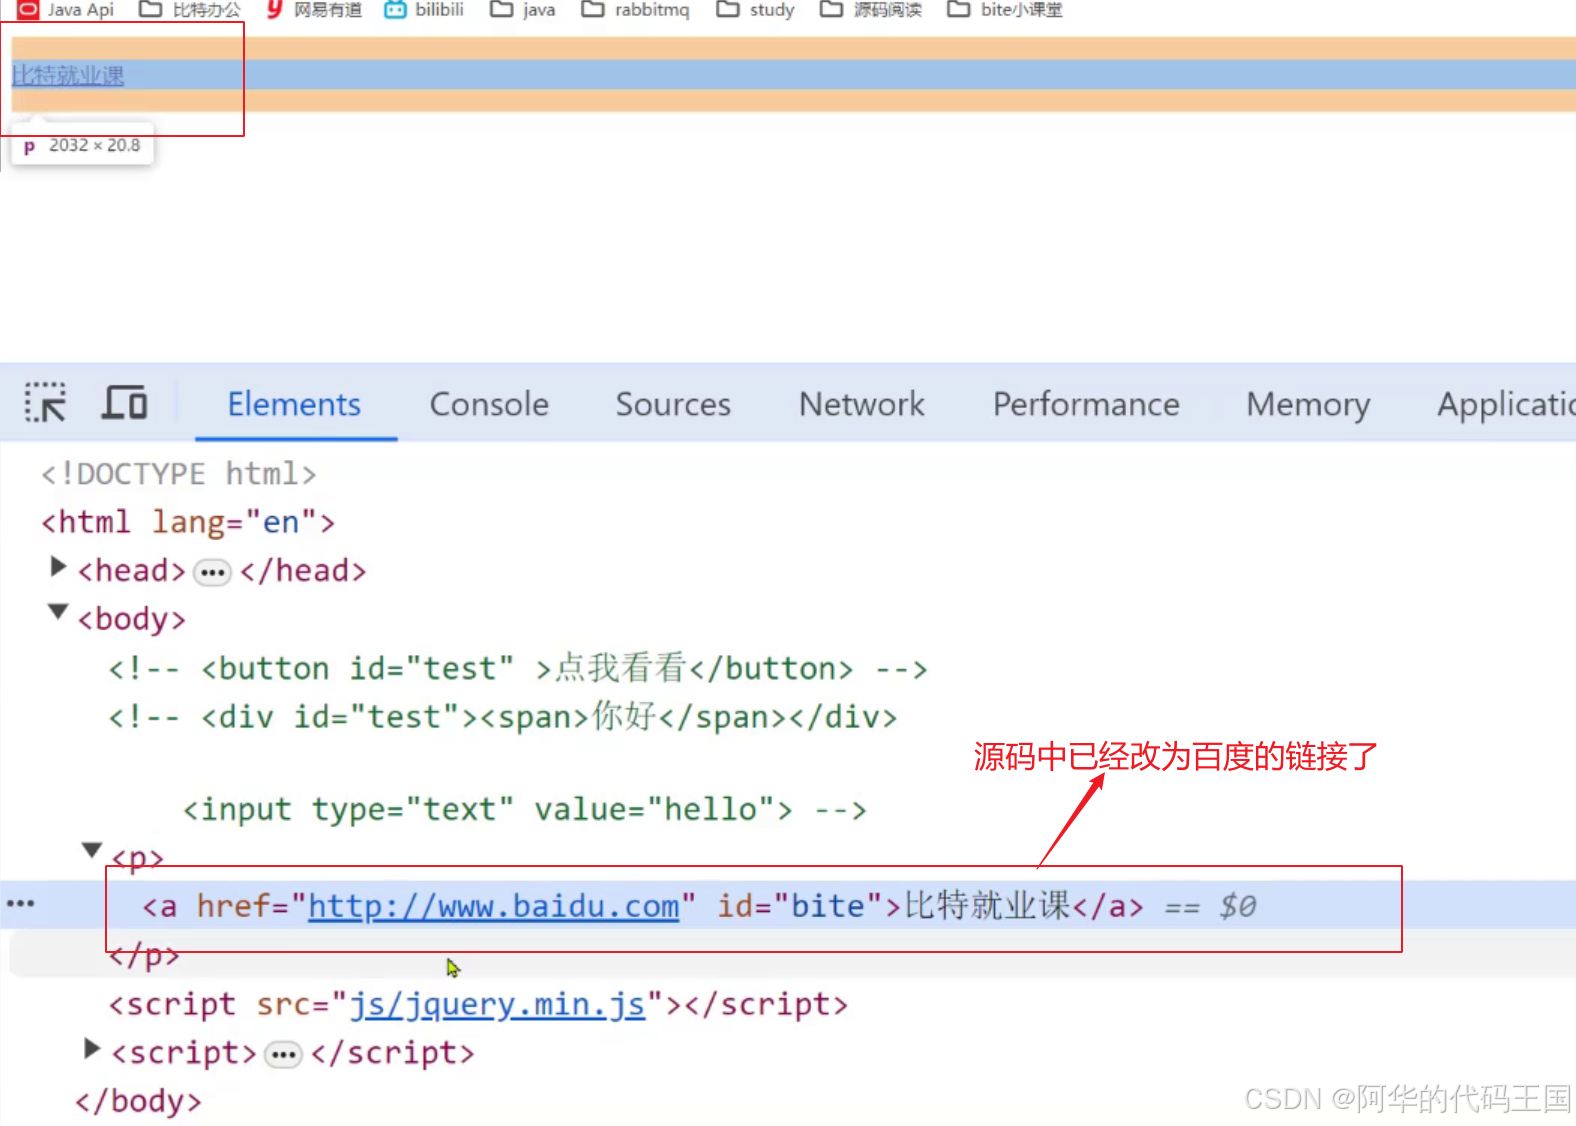Viewport: 1576px width, 1126px height.
Task: Open the three-dot menu beside the selected row
Action: click(20, 904)
